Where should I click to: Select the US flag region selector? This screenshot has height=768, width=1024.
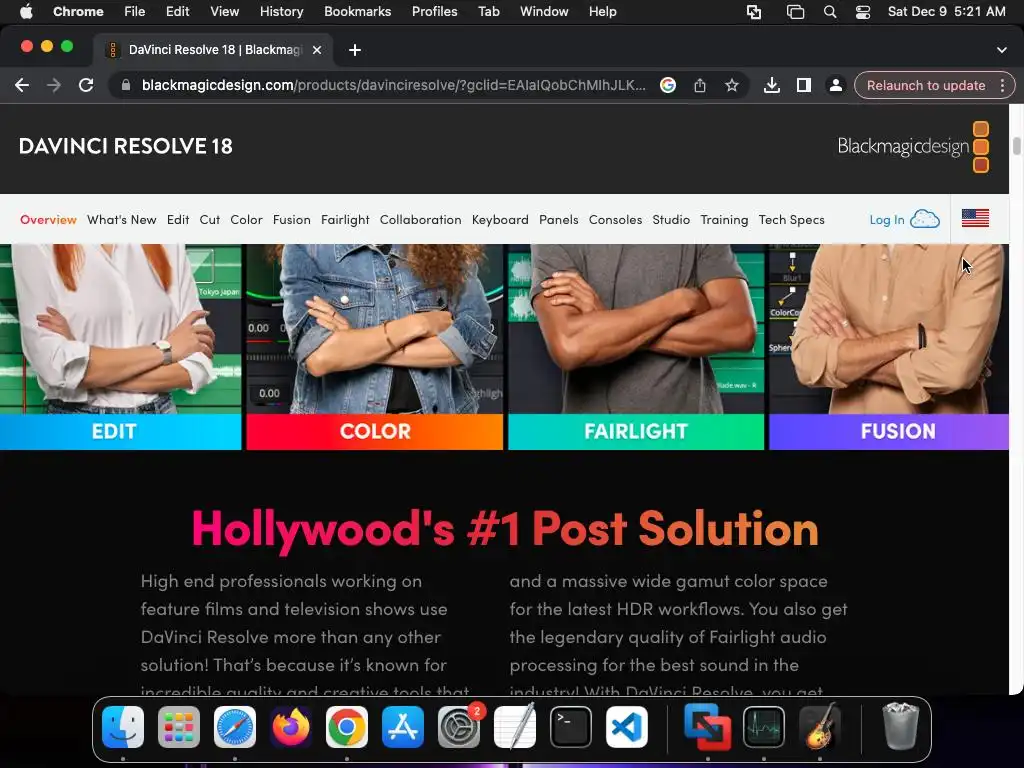point(975,218)
